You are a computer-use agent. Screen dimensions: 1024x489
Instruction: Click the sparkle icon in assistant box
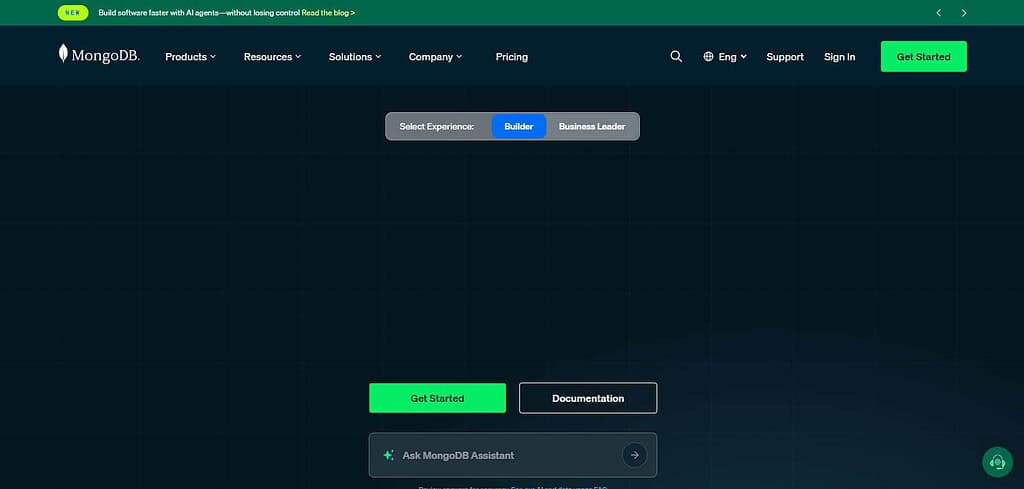(x=389, y=455)
